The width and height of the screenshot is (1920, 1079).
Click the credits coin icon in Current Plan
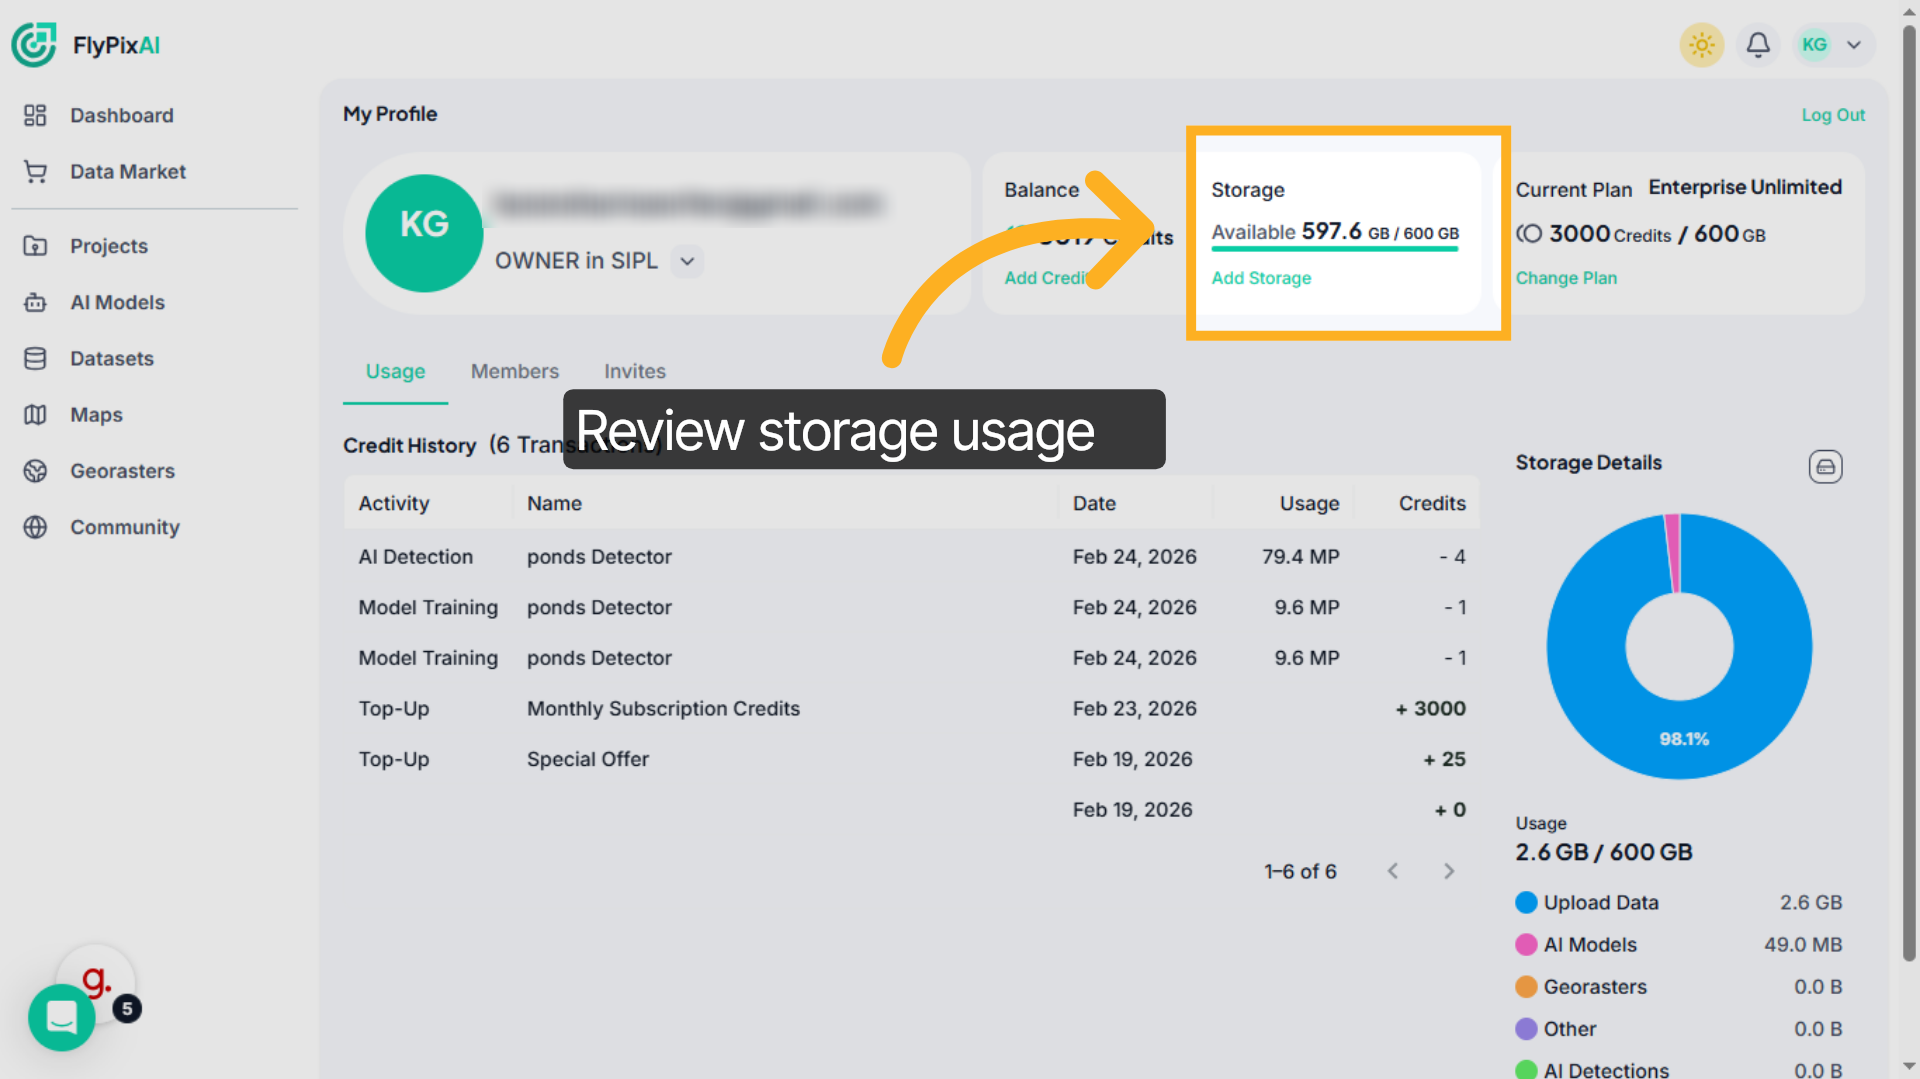(1529, 234)
